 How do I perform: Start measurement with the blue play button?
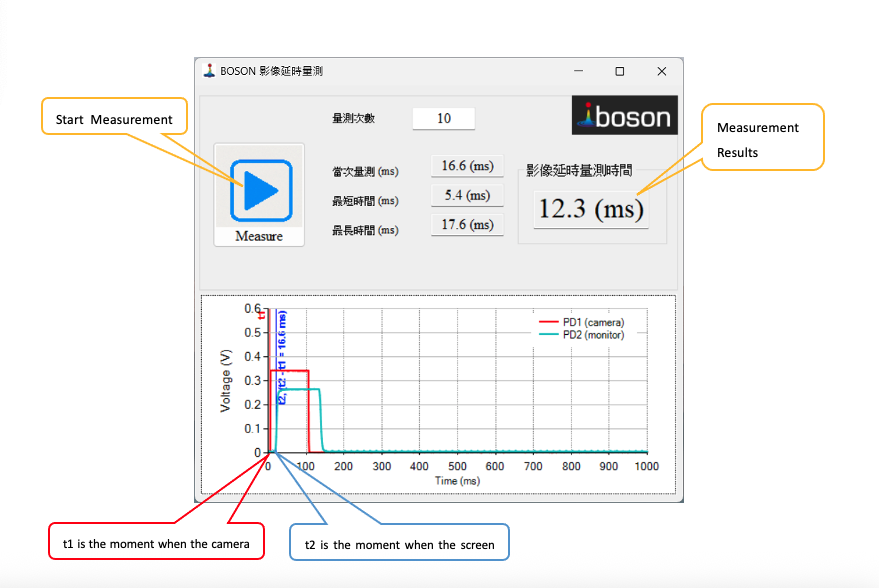(261, 191)
